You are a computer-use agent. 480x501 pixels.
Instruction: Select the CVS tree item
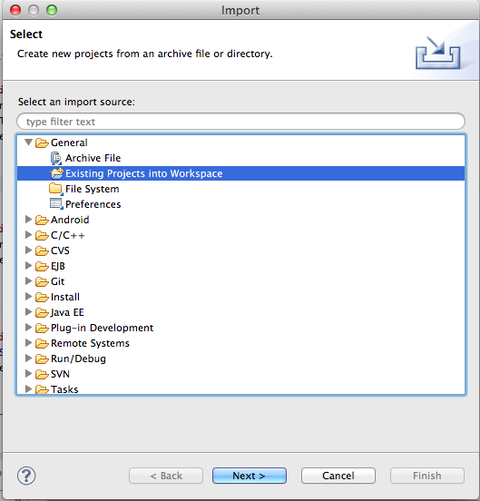click(x=60, y=251)
